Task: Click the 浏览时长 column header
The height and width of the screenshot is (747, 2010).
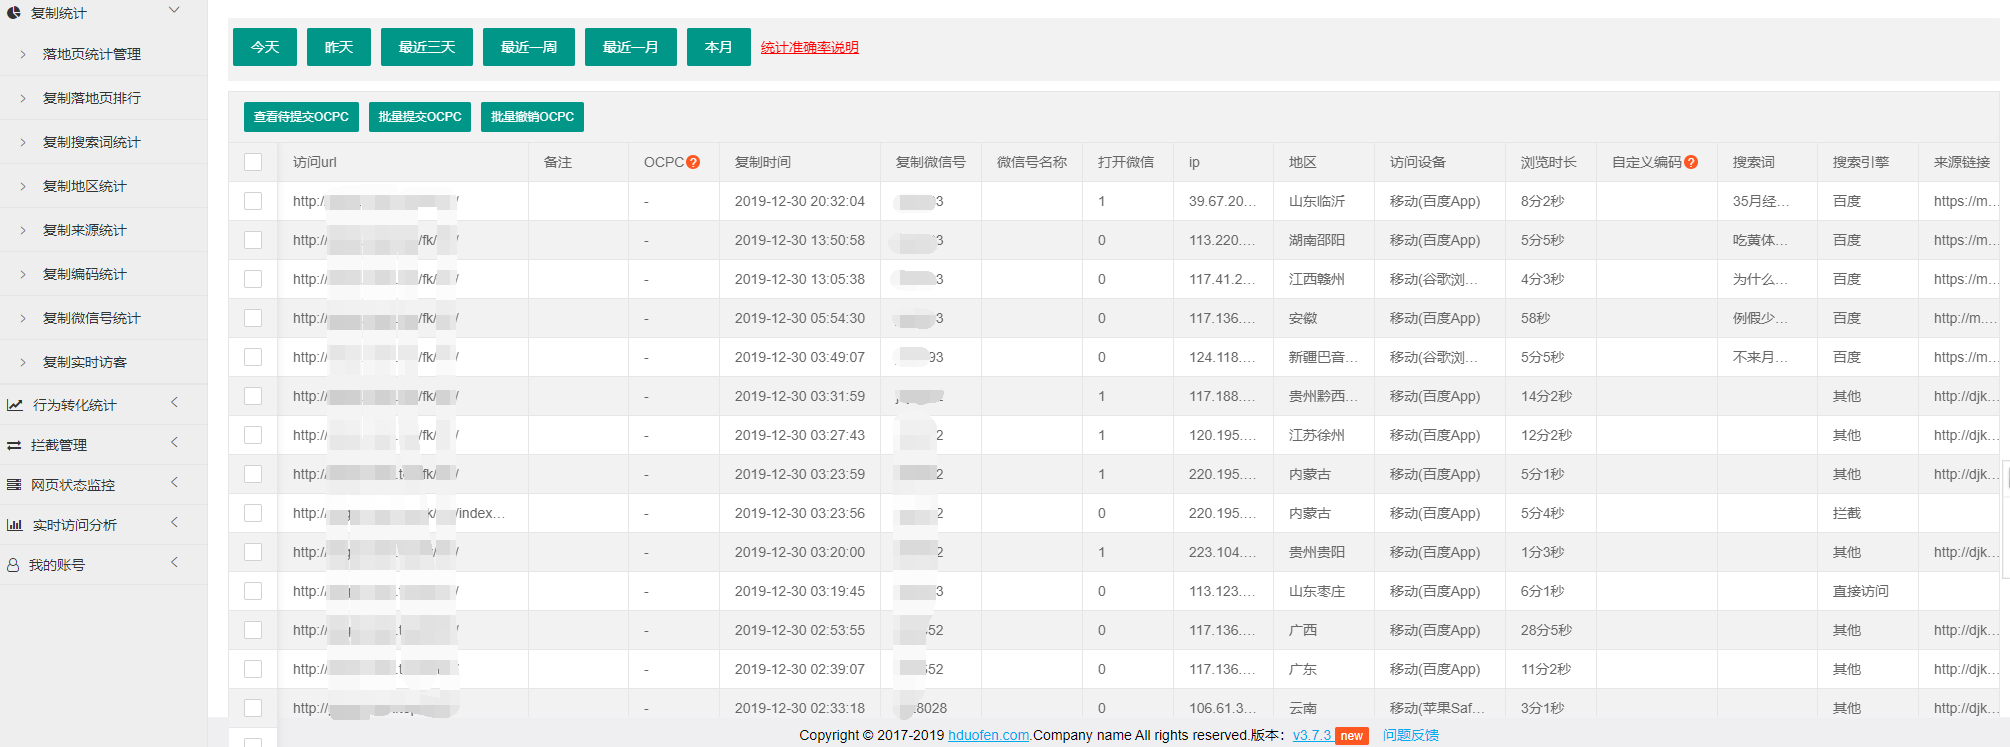Action: pyautogui.click(x=1549, y=162)
